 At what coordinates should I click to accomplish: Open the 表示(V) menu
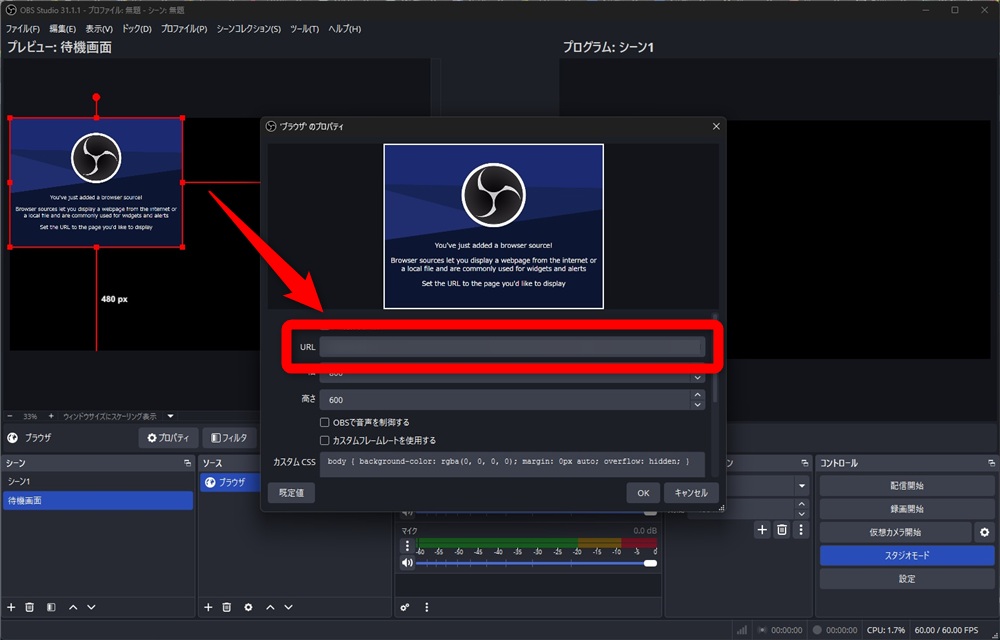pyautogui.click(x=99, y=29)
